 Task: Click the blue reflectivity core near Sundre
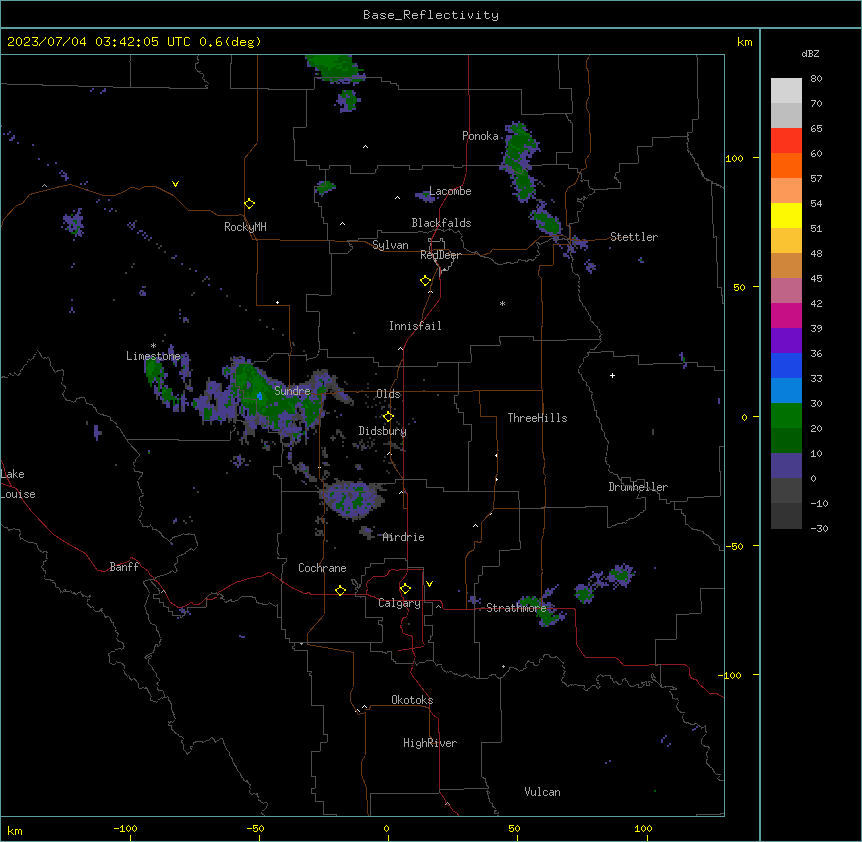[259, 396]
